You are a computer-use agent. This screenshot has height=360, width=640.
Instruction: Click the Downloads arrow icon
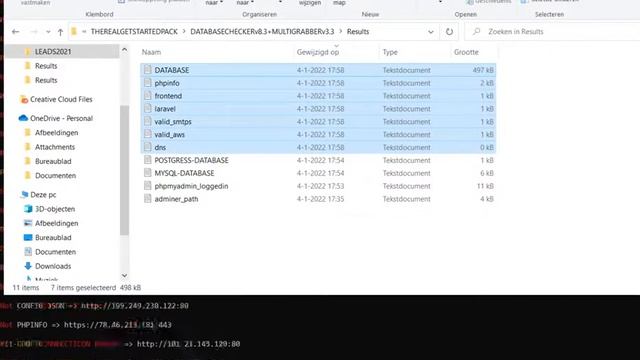28,266
